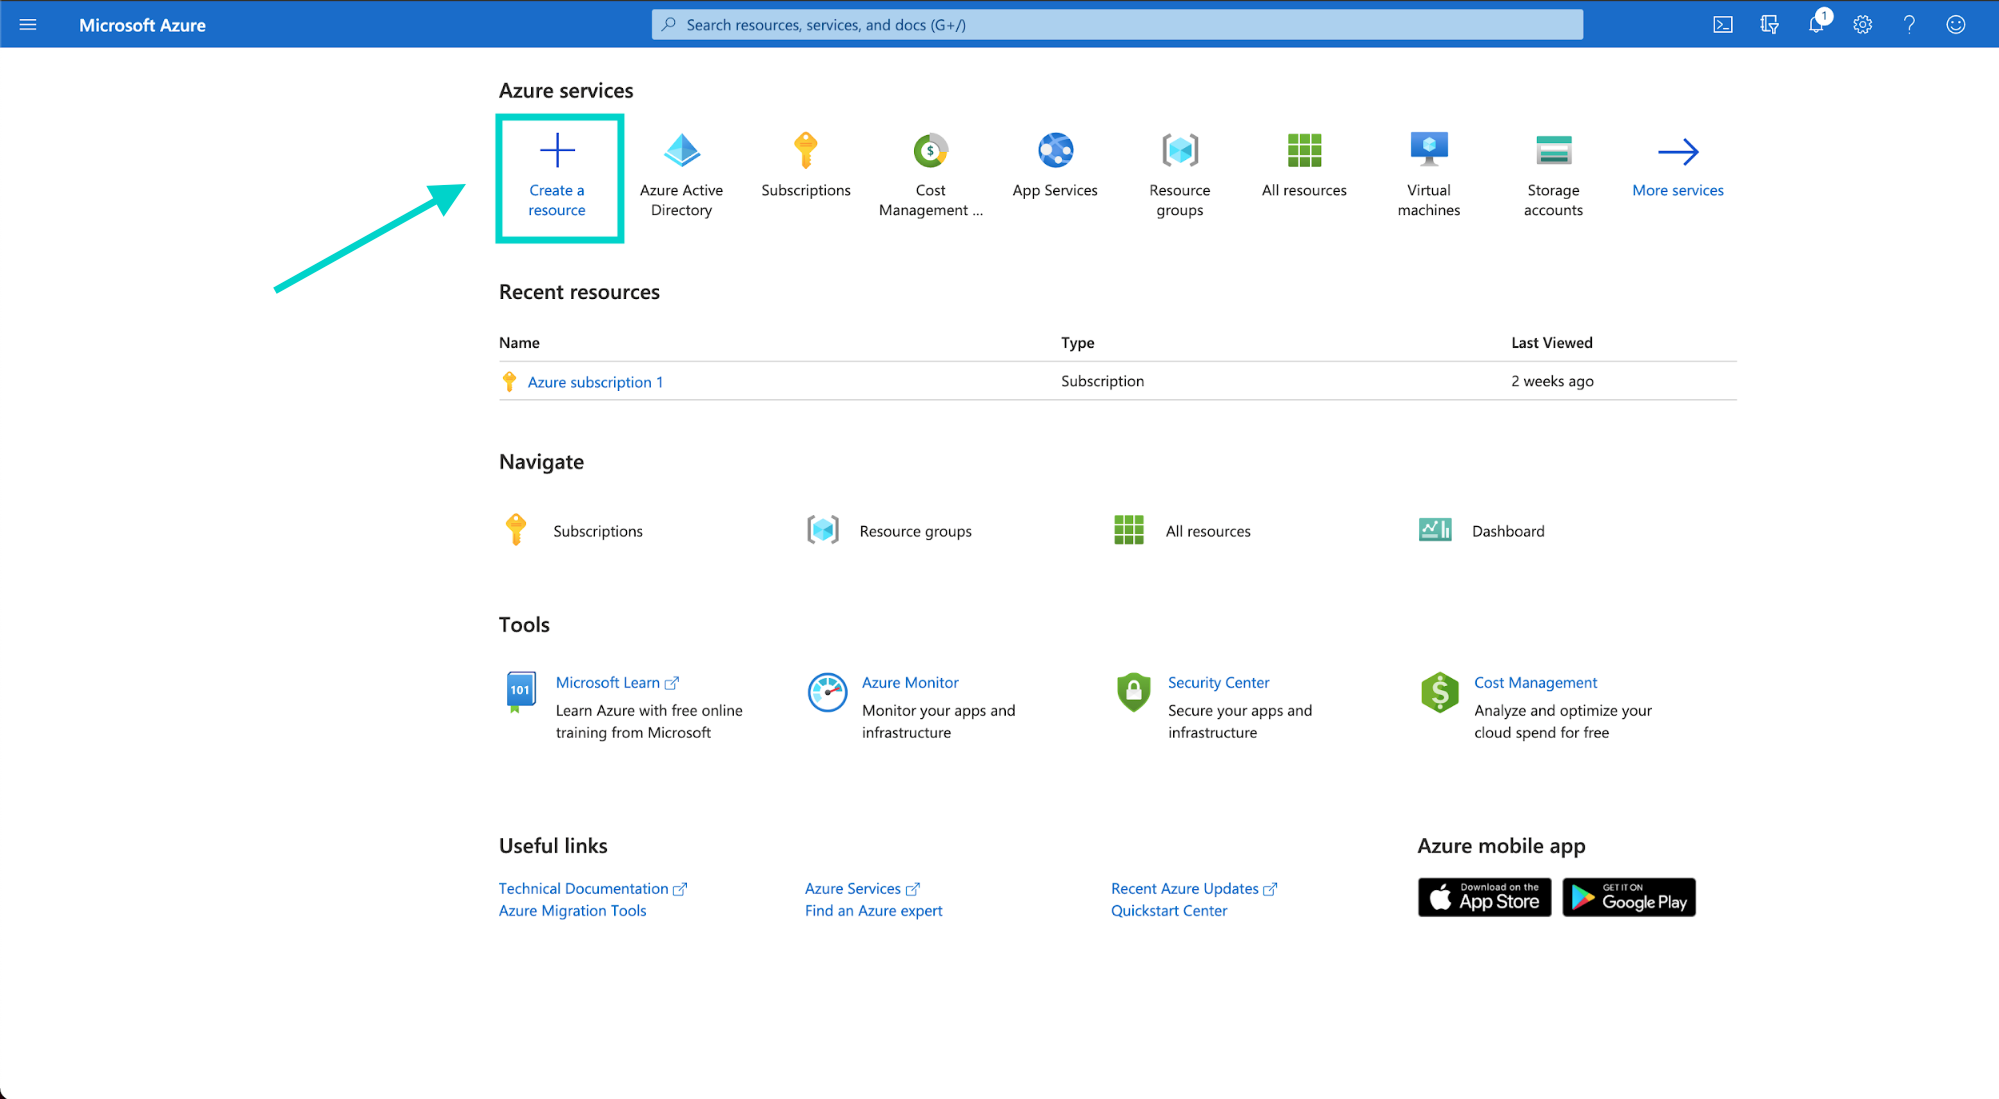Open Virtual machines icon
1999x1099 pixels.
coord(1429,150)
